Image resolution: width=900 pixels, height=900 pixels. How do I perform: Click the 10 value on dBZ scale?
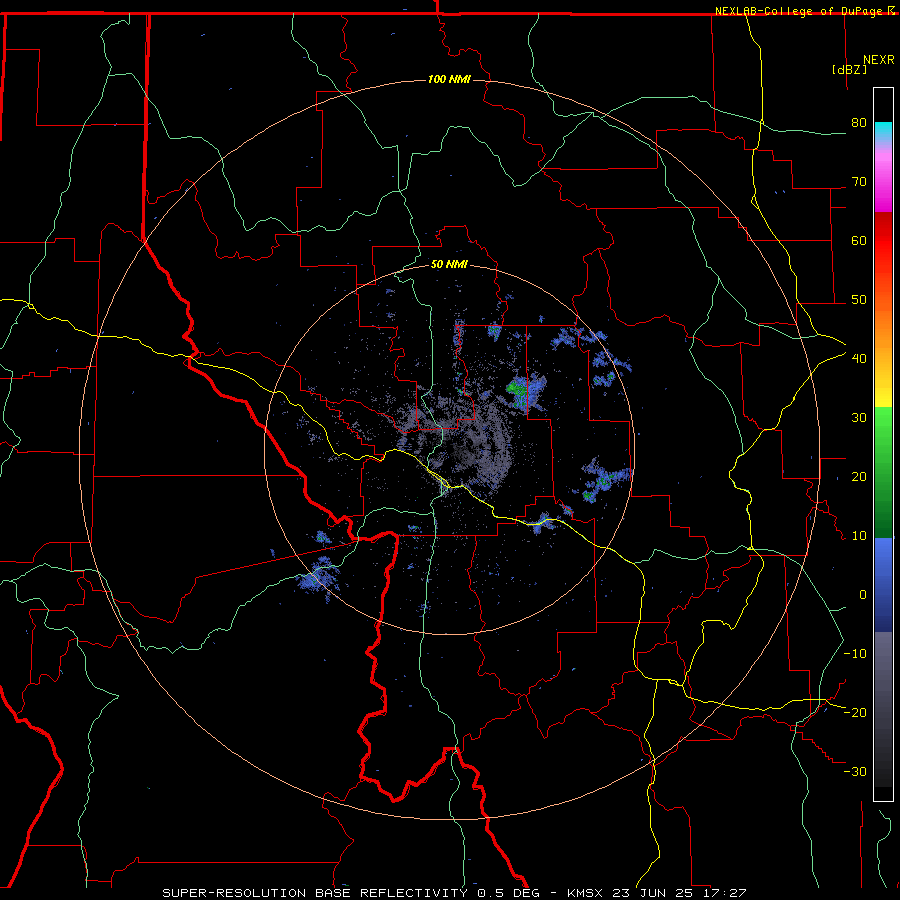point(859,536)
